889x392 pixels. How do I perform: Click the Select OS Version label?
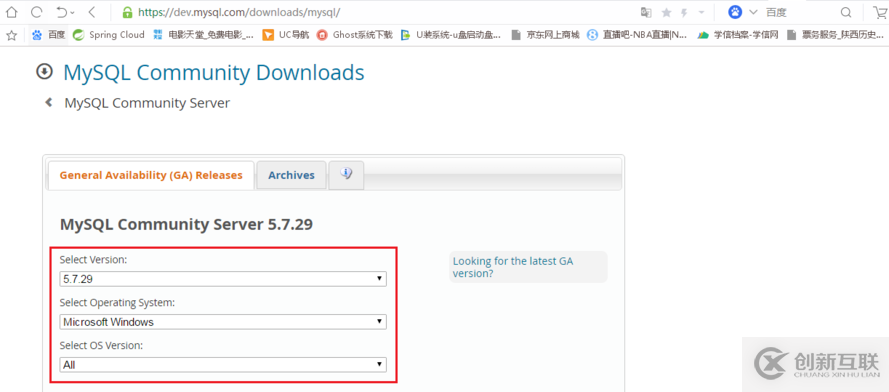click(101, 345)
